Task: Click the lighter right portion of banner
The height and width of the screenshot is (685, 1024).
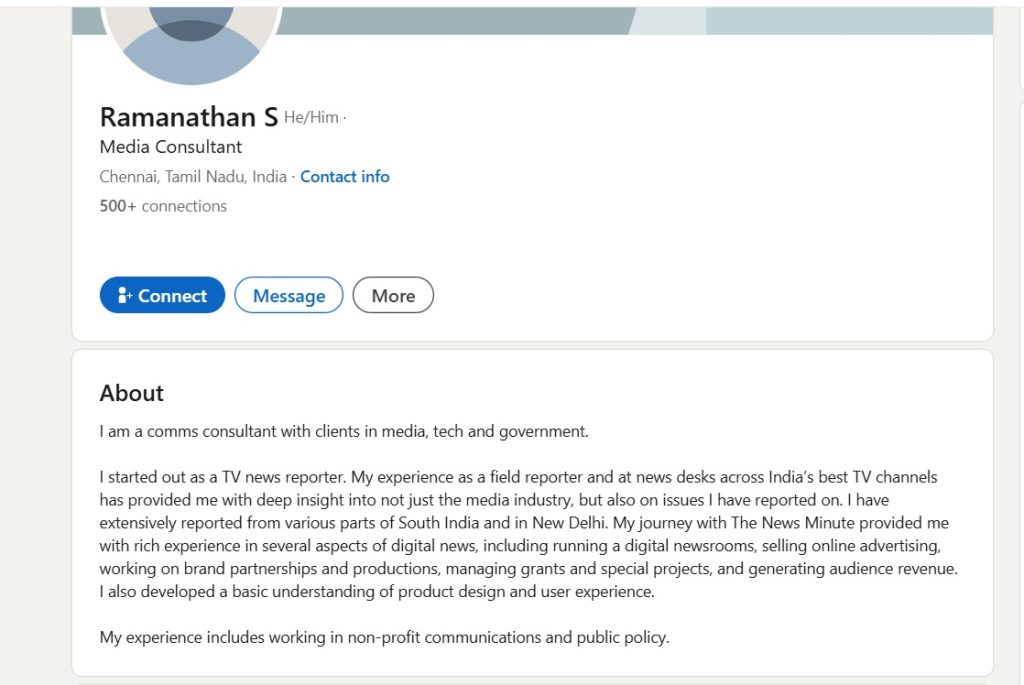Action: click(x=848, y=20)
